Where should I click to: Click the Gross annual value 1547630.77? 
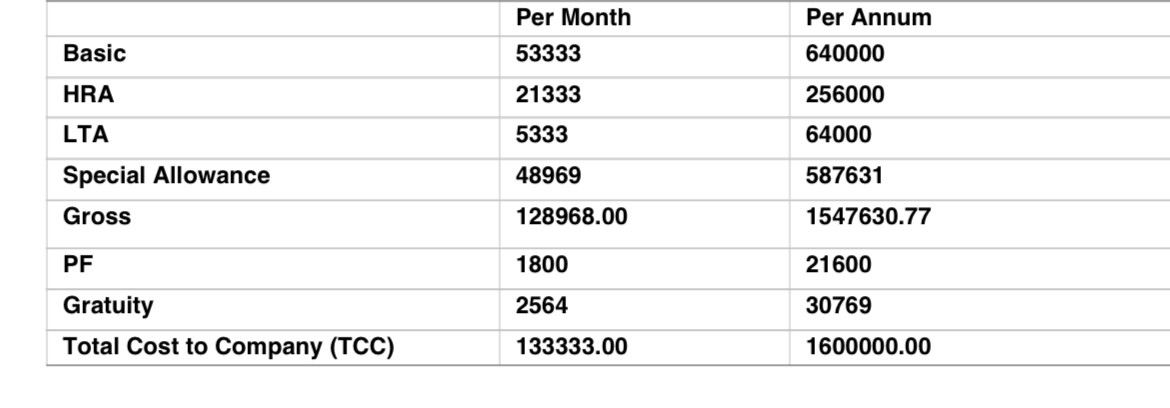click(869, 217)
